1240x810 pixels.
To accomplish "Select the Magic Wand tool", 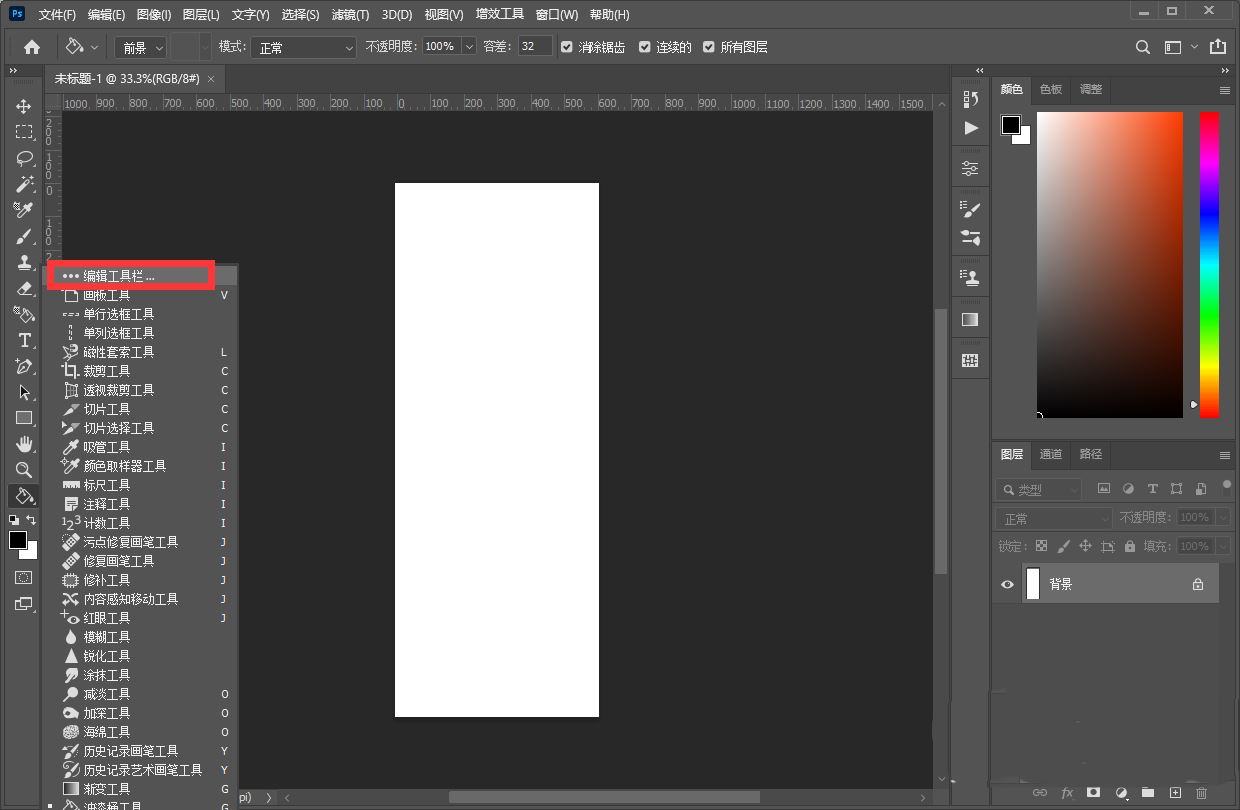I will click(23, 184).
